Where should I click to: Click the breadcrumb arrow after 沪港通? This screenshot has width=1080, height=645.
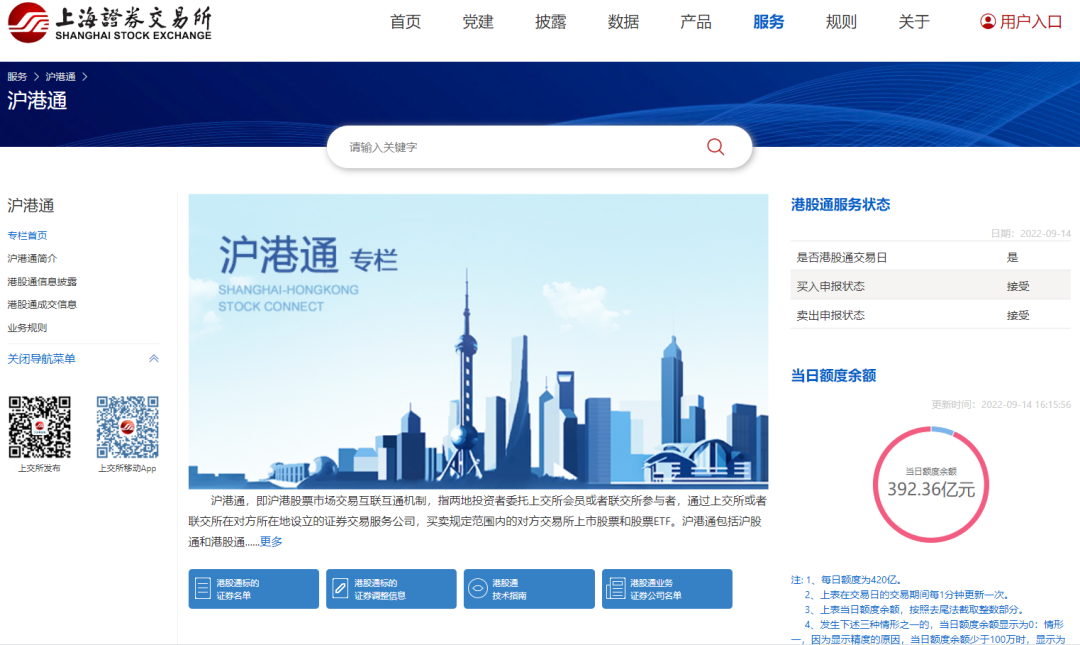point(85,76)
